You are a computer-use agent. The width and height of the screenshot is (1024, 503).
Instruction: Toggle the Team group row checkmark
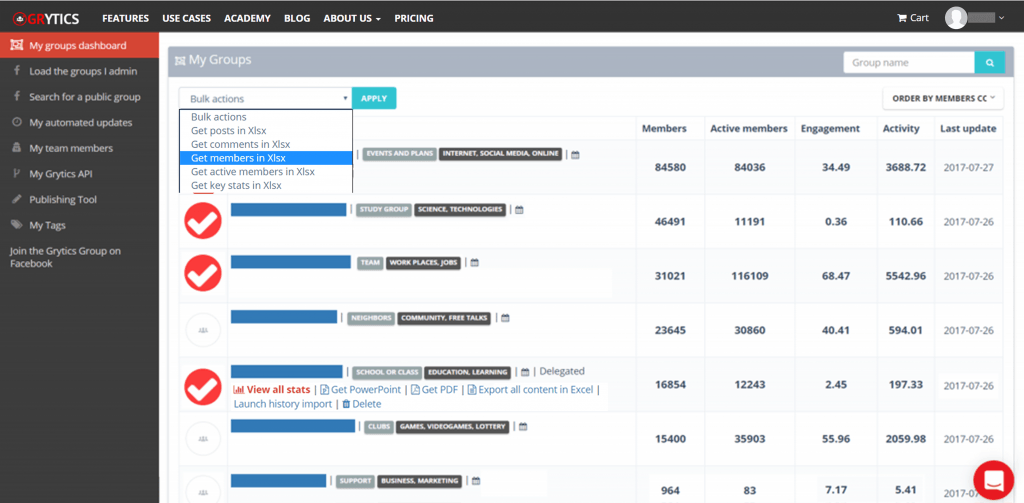pyautogui.click(x=203, y=273)
